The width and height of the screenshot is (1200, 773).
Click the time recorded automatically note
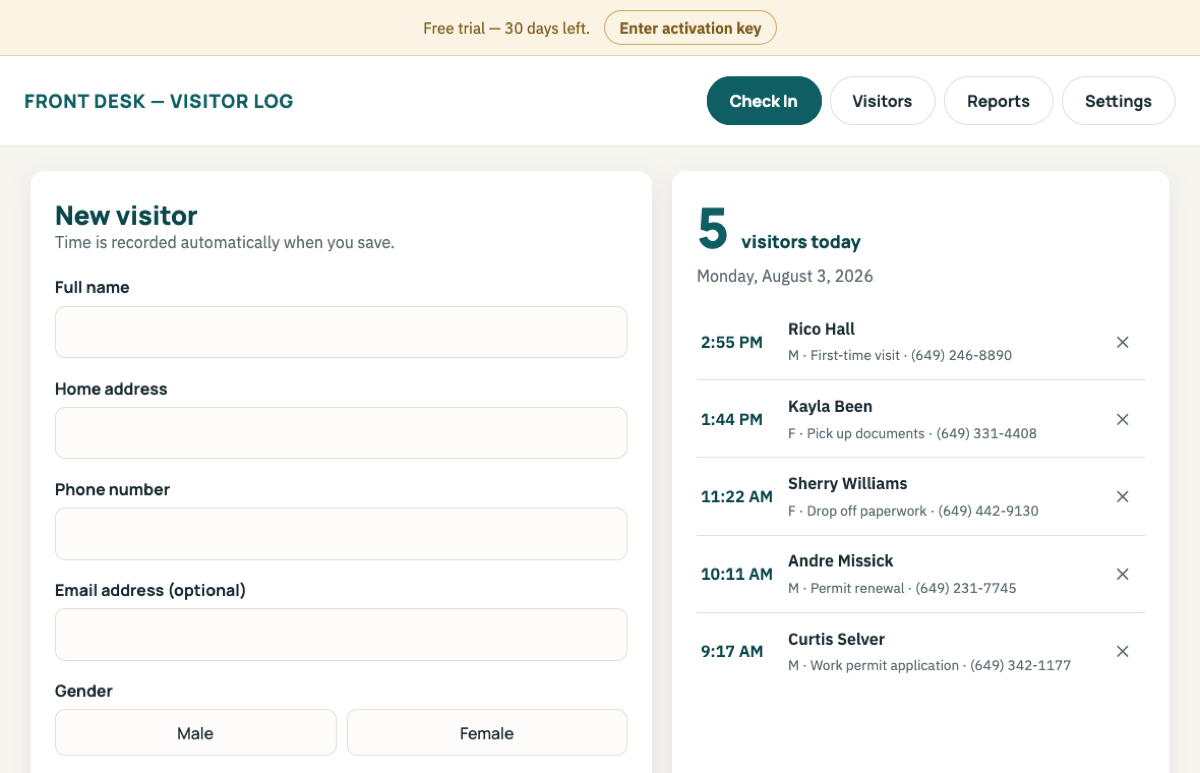pyautogui.click(x=225, y=242)
